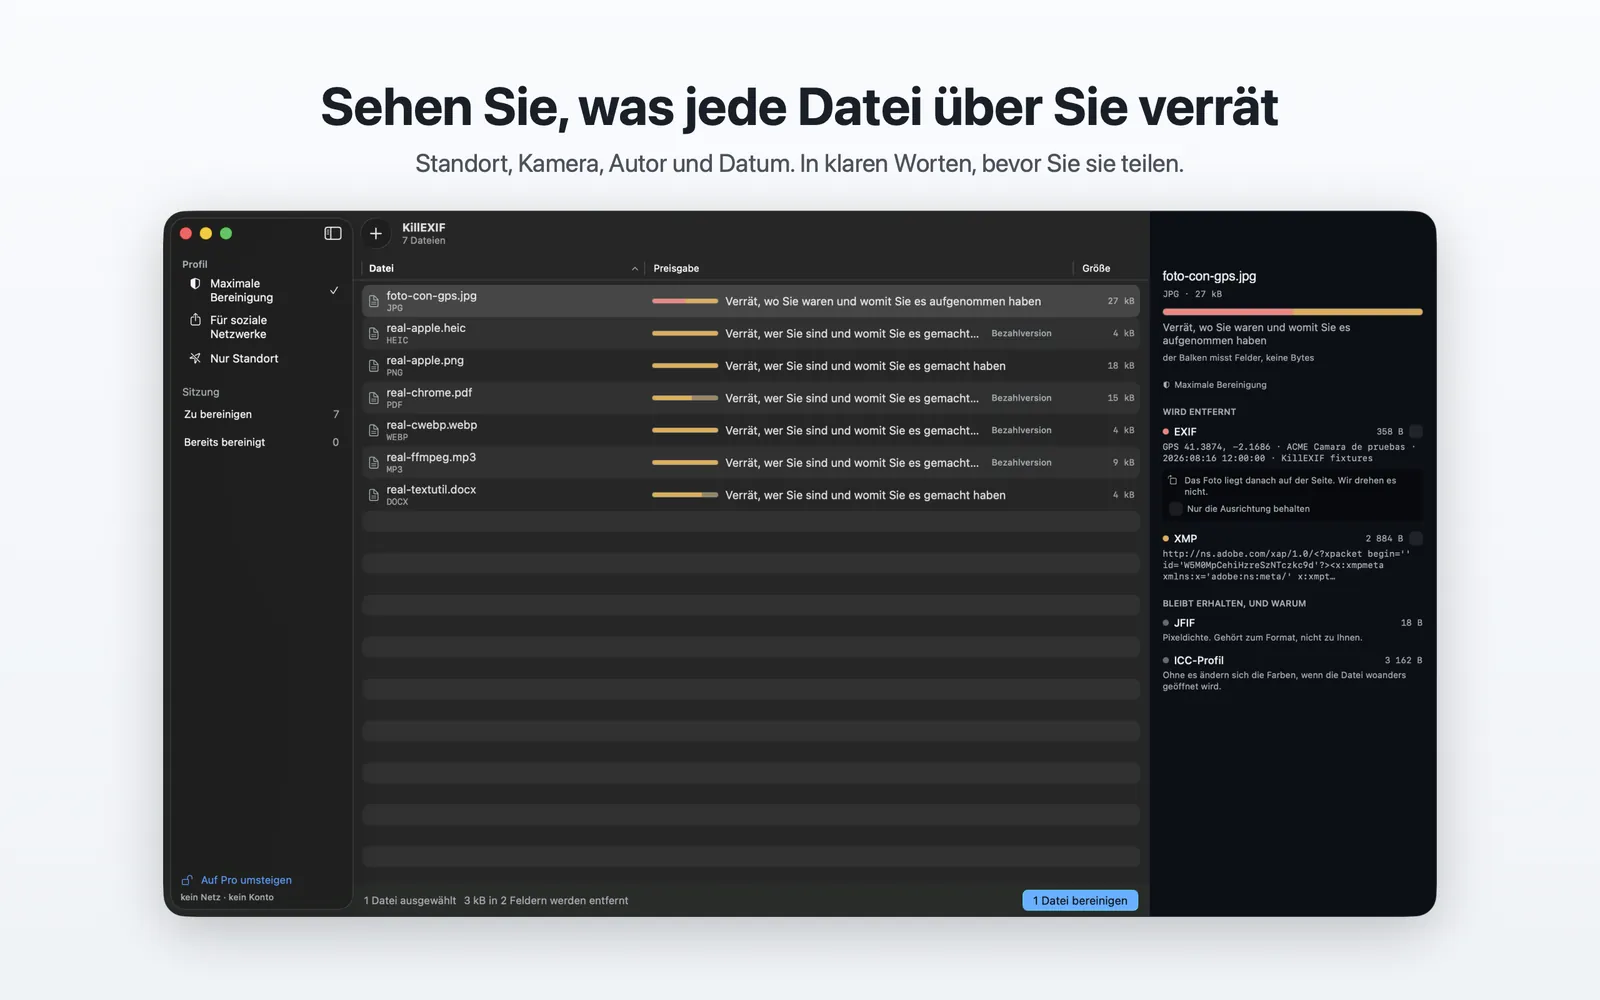Screen dimensions: 1600x1000
Task: Click the large exposure bar in detail panel
Action: (x=1292, y=312)
